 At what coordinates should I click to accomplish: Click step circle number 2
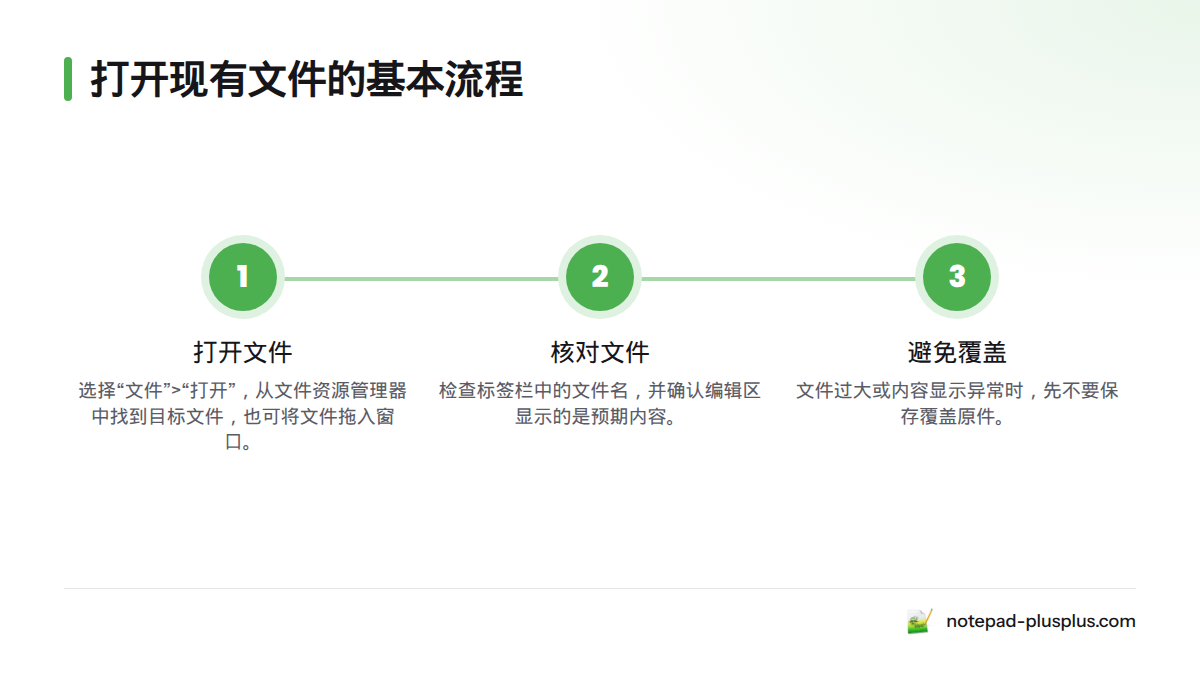click(x=600, y=277)
